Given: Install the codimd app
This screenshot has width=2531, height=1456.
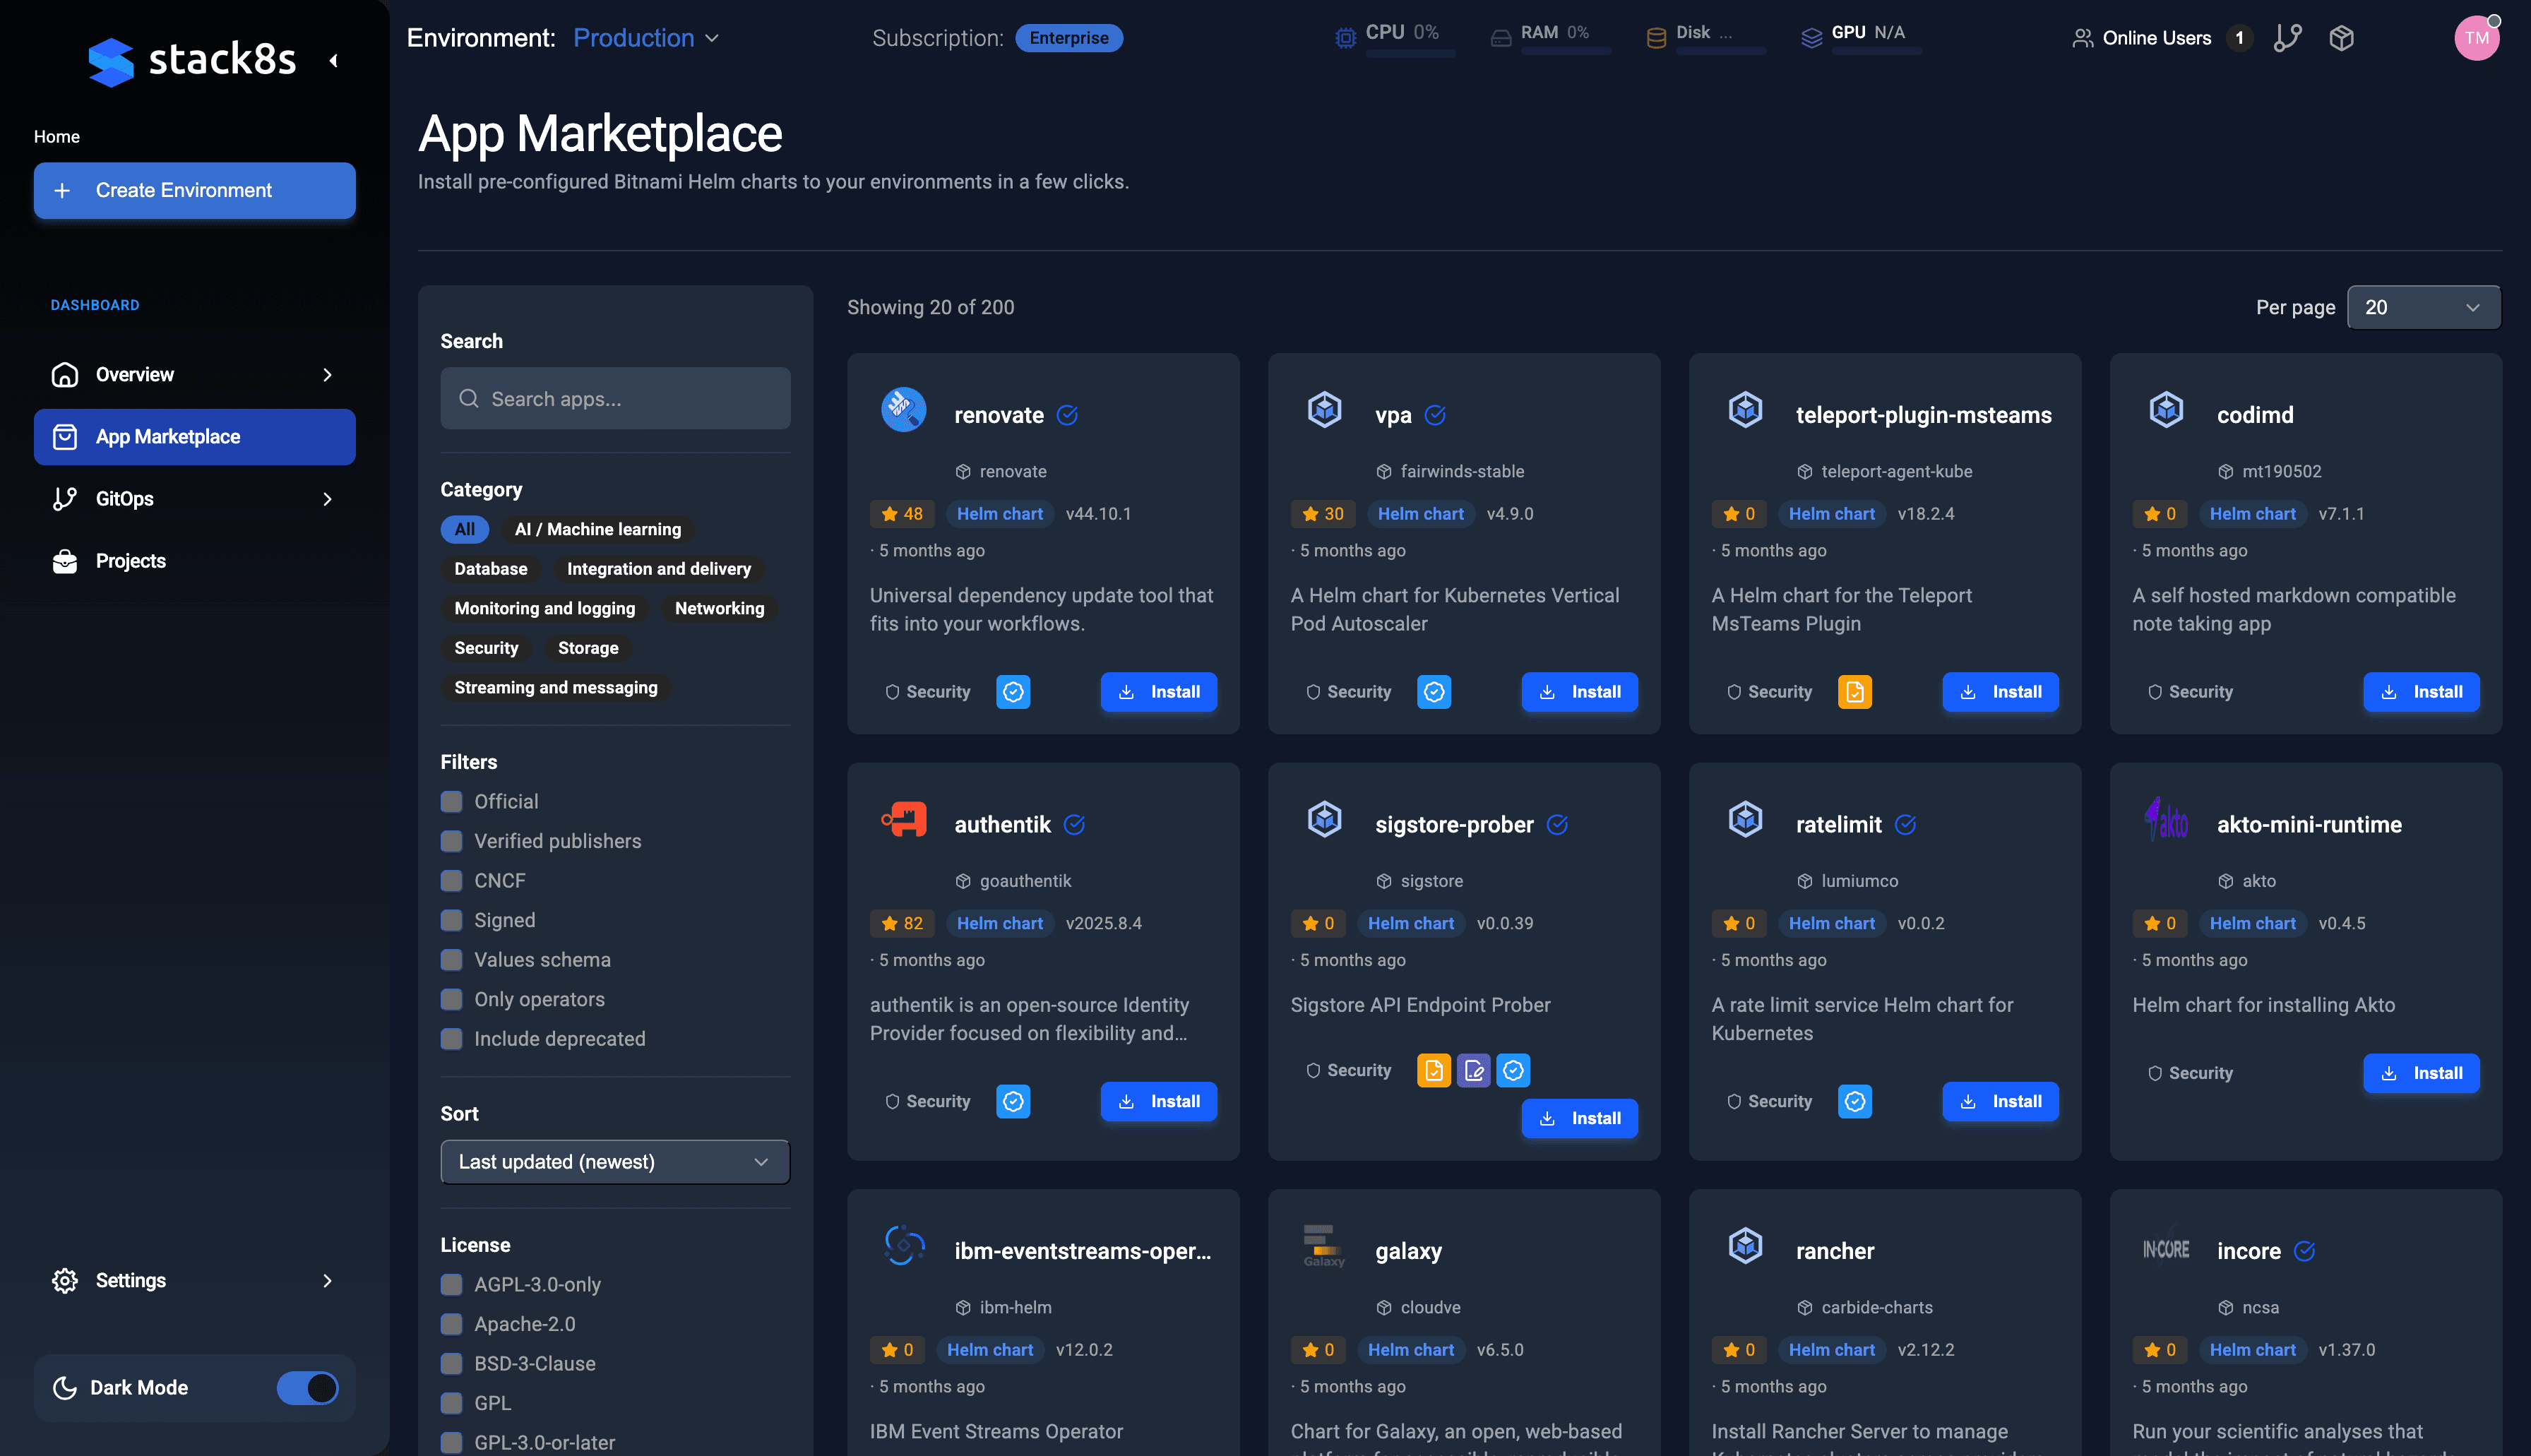Looking at the screenshot, I should click(2420, 692).
